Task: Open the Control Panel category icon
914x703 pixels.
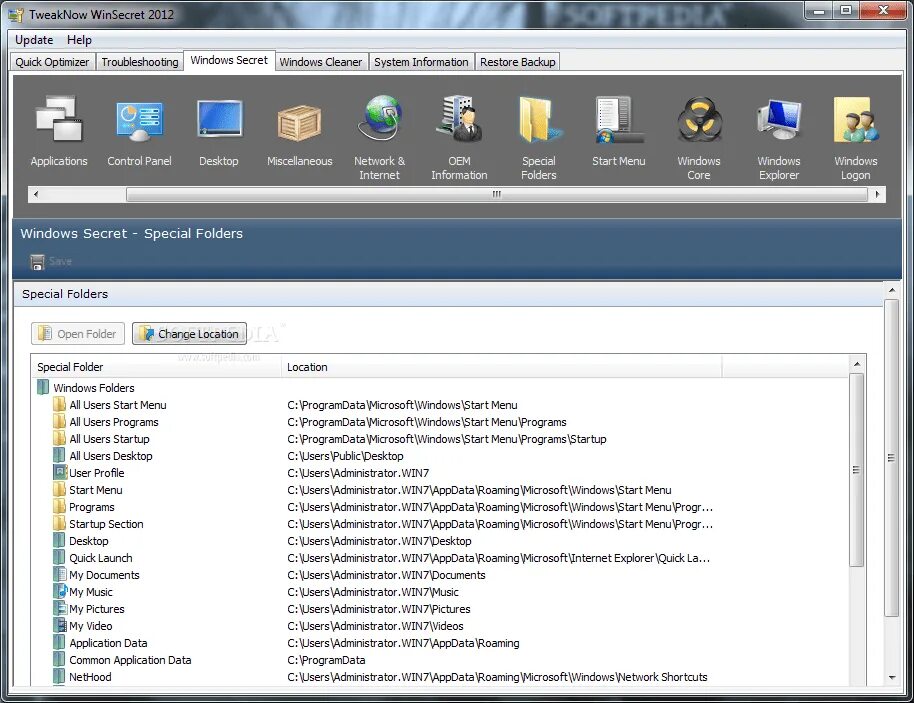Action: tap(139, 121)
